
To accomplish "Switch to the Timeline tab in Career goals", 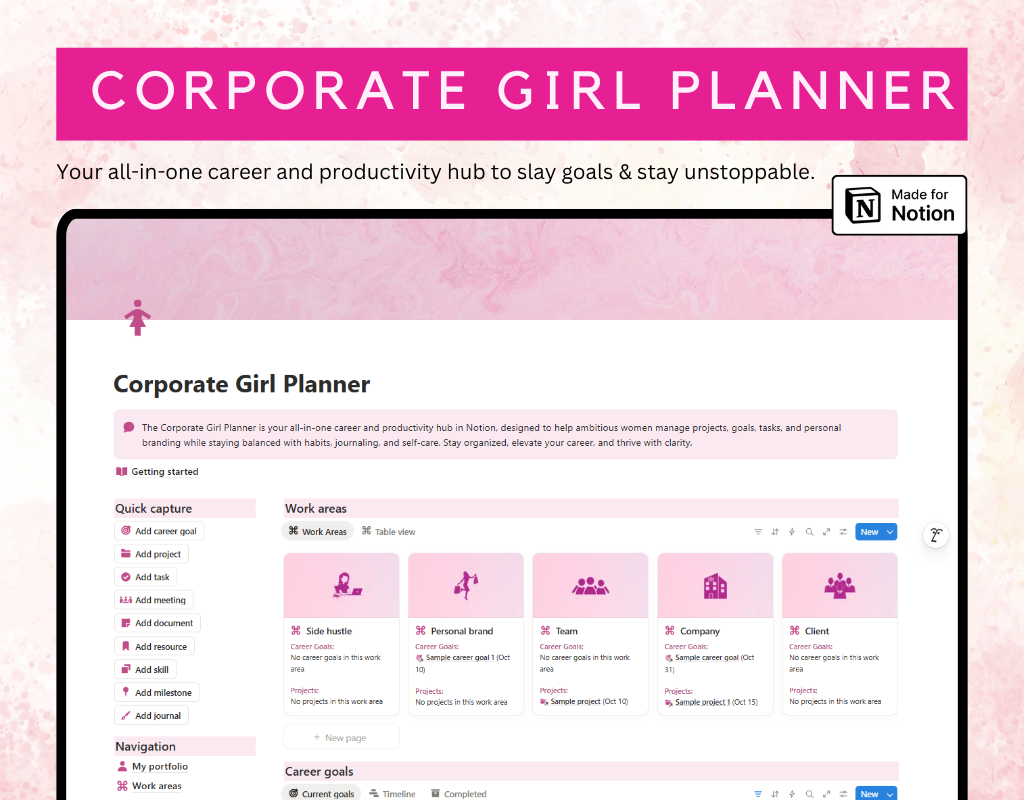I will click(x=392, y=794).
